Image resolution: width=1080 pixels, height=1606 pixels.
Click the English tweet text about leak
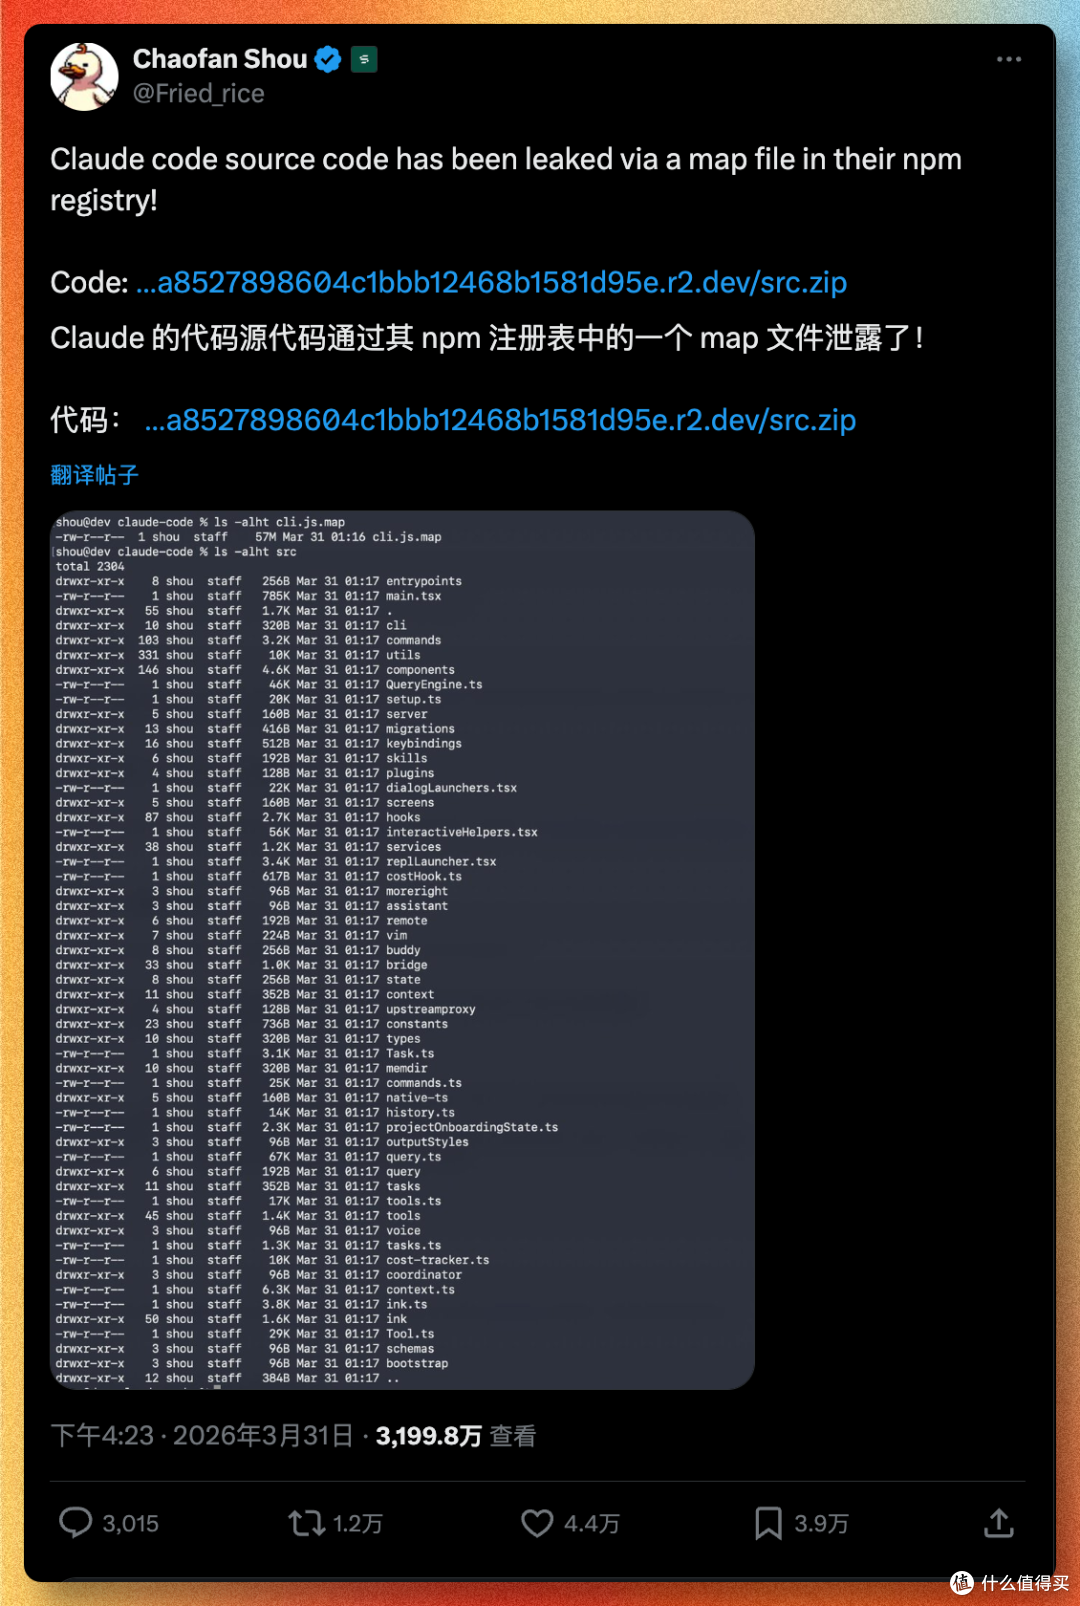pyautogui.click(x=506, y=179)
